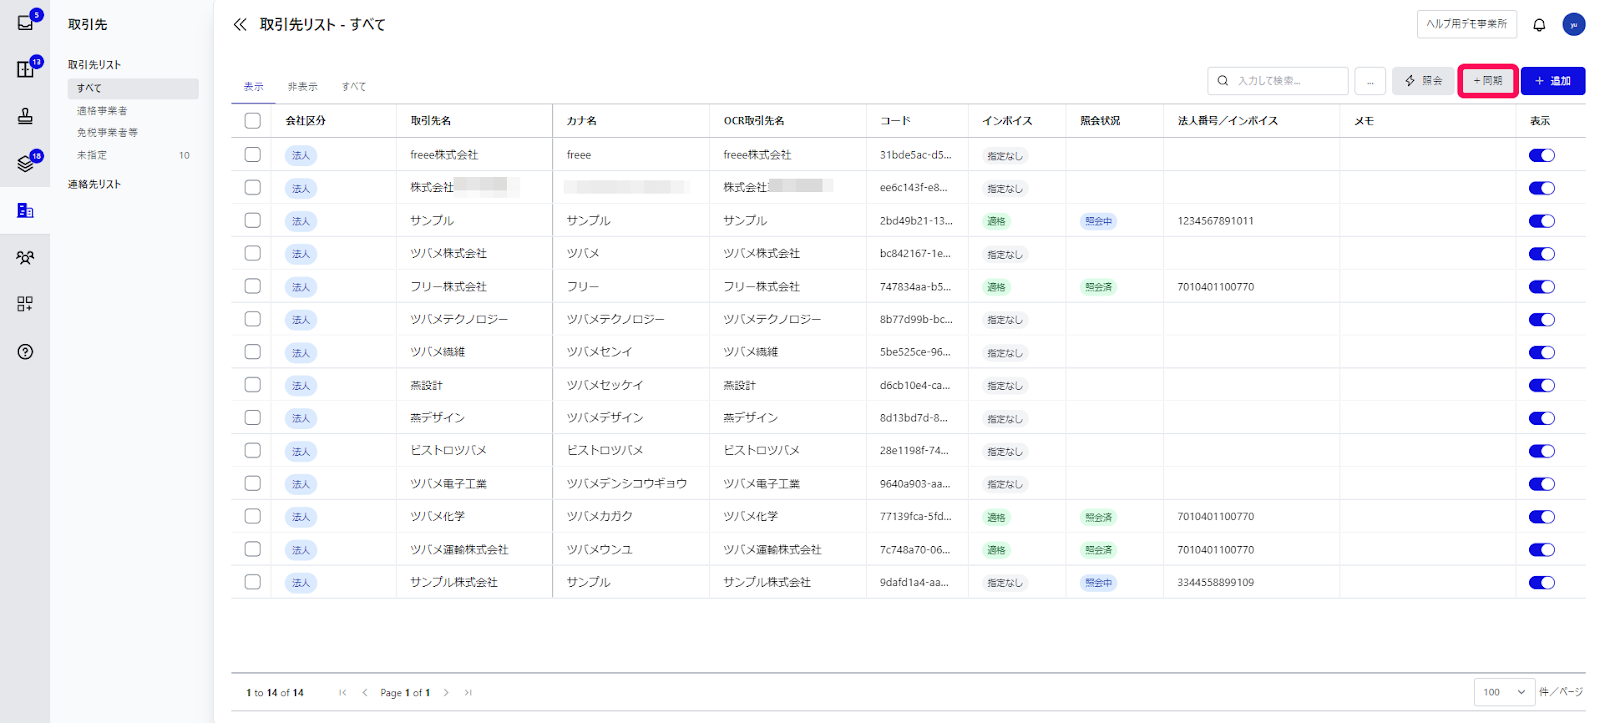Check the ツバメテクノロジー row checkbox
This screenshot has width=1600, height=723.
point(252,319)
